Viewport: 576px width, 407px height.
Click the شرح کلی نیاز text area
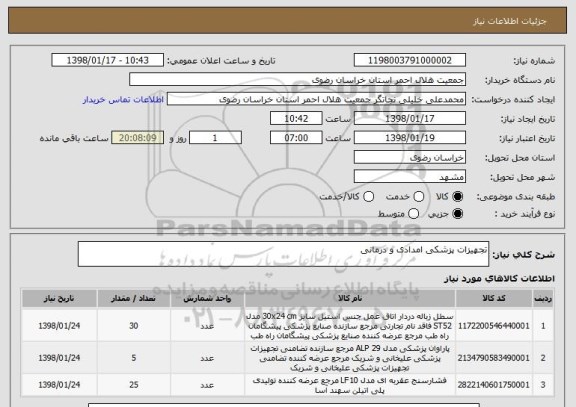[283, 254]
